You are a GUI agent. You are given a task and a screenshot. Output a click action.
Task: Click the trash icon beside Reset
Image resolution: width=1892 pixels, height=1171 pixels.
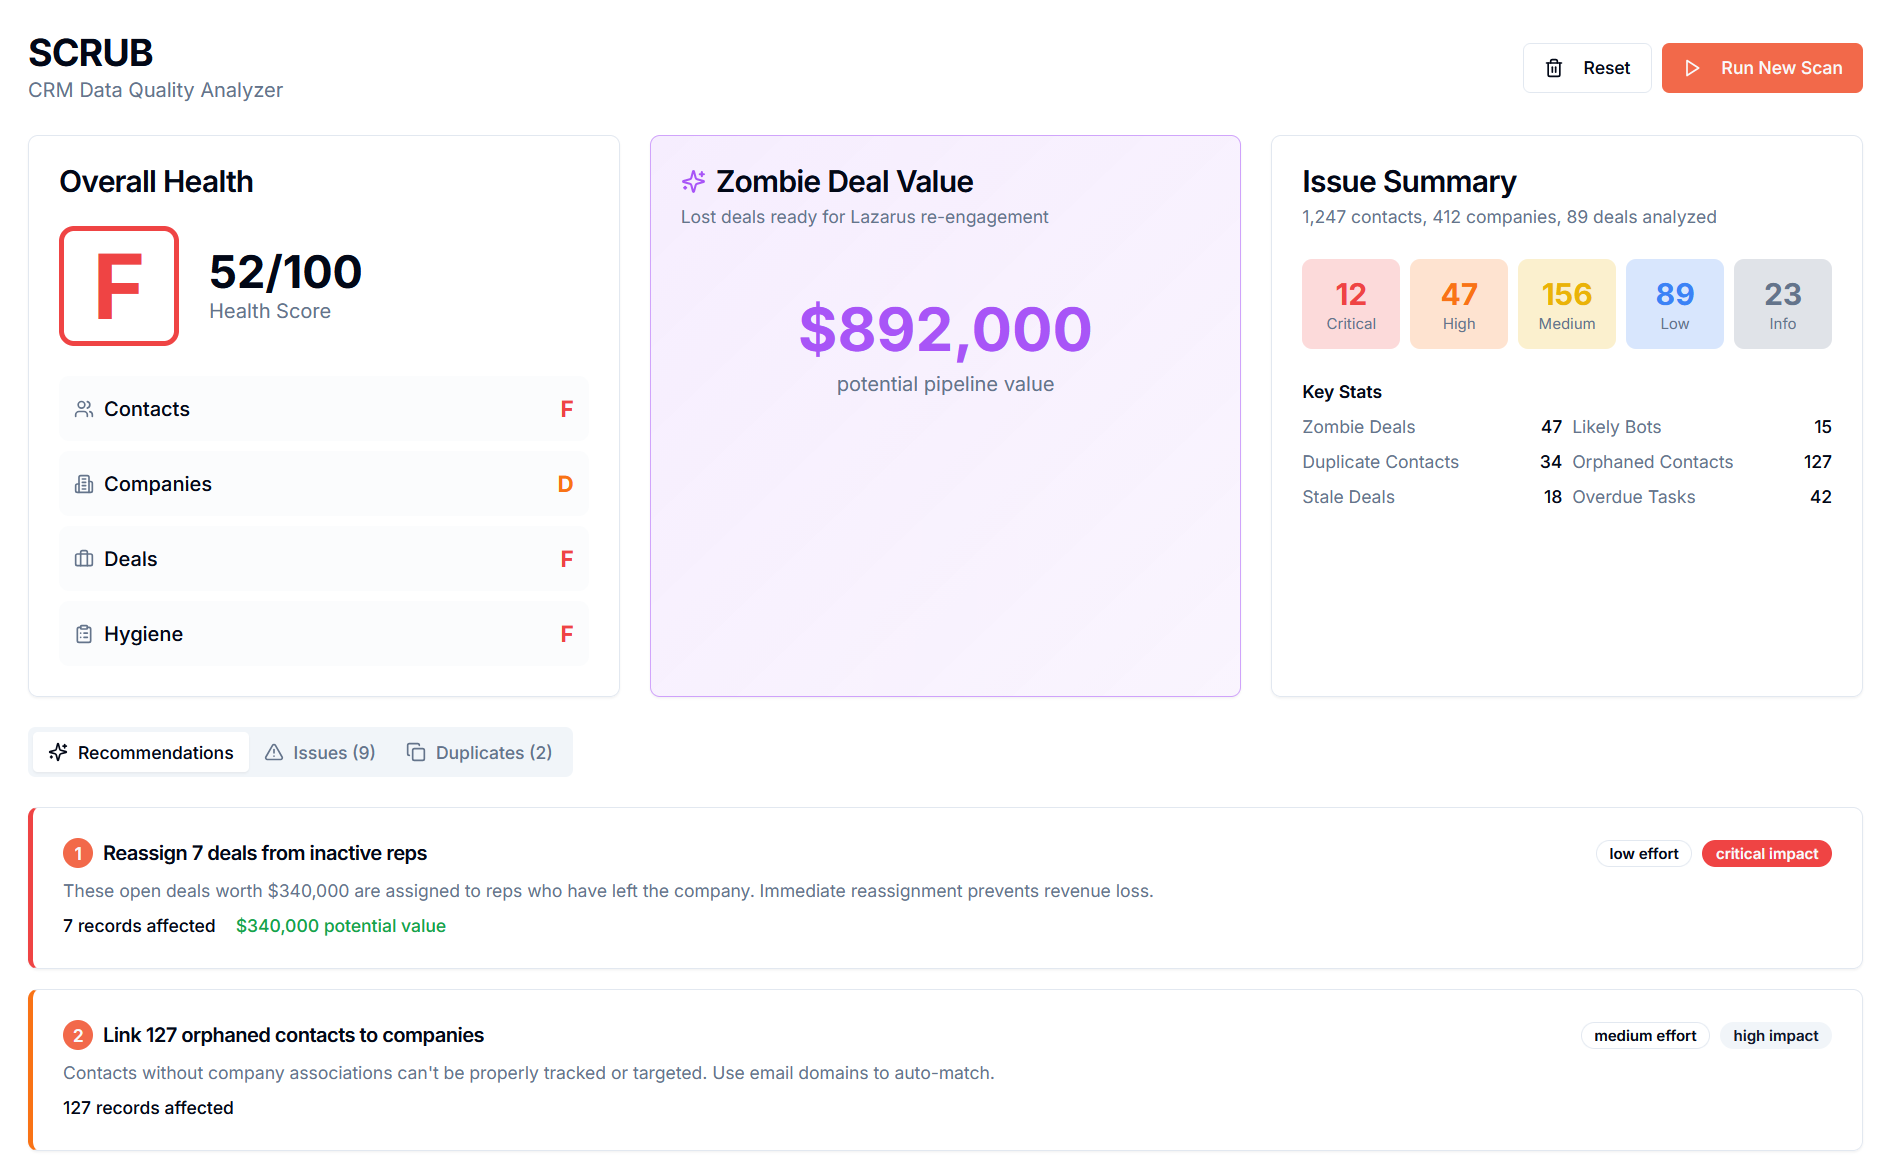(x=1553, y=68)
